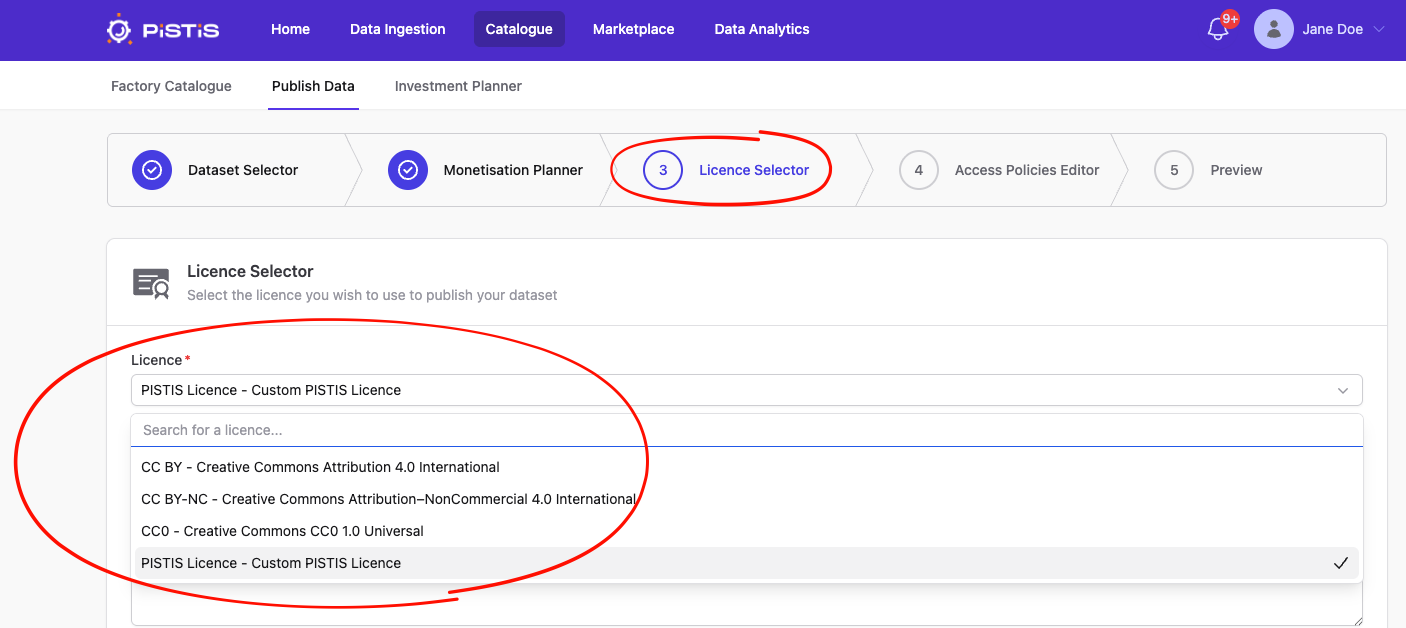The height and width of the screenshot is (628, 1406).
Task: Click the step 4 circle icon
Action: (918, 170)
